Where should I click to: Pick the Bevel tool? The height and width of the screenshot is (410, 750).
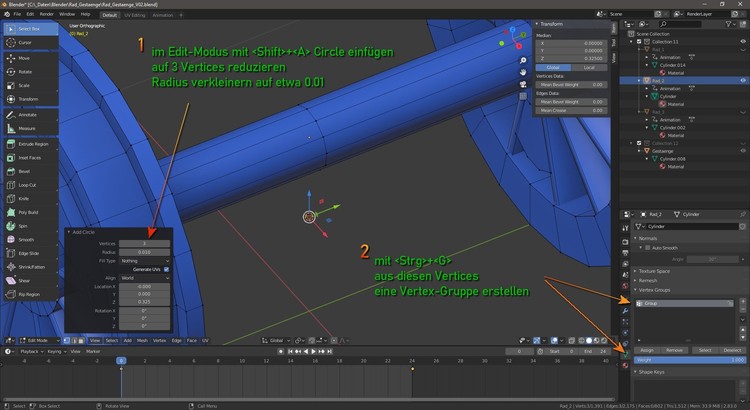pos(25,171)
